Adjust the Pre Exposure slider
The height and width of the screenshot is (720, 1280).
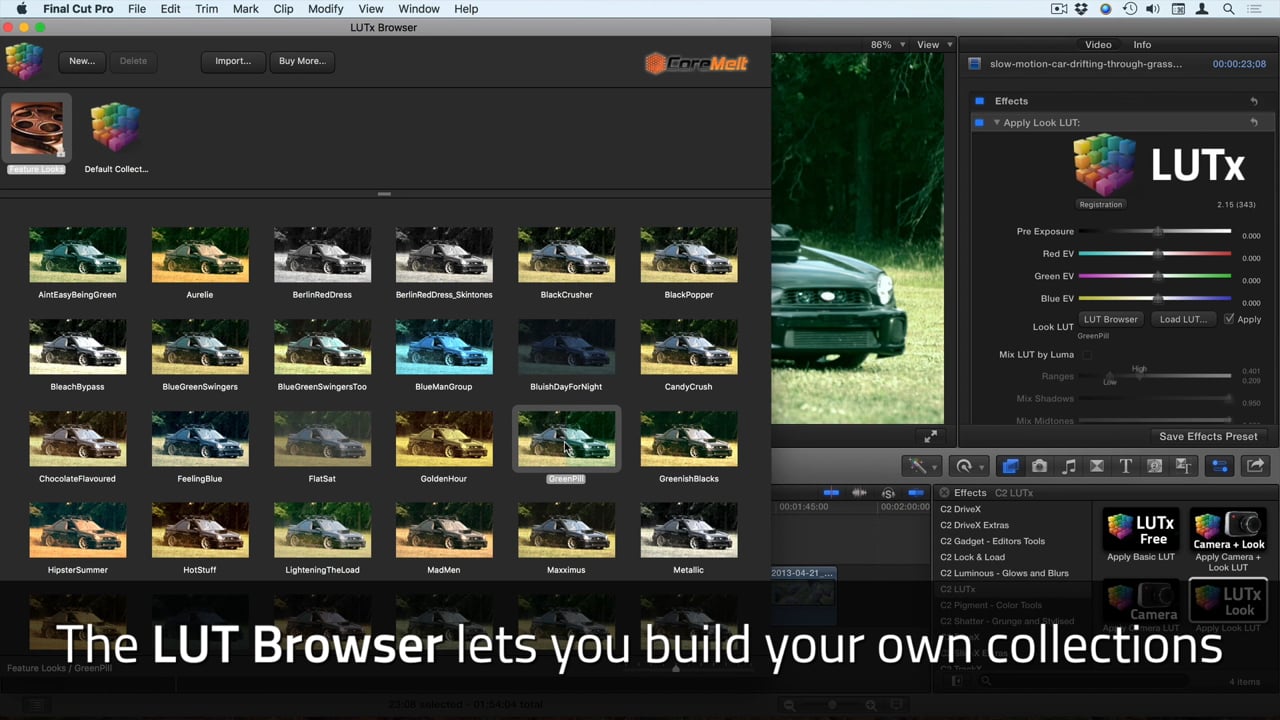(x=1154, y=231)
